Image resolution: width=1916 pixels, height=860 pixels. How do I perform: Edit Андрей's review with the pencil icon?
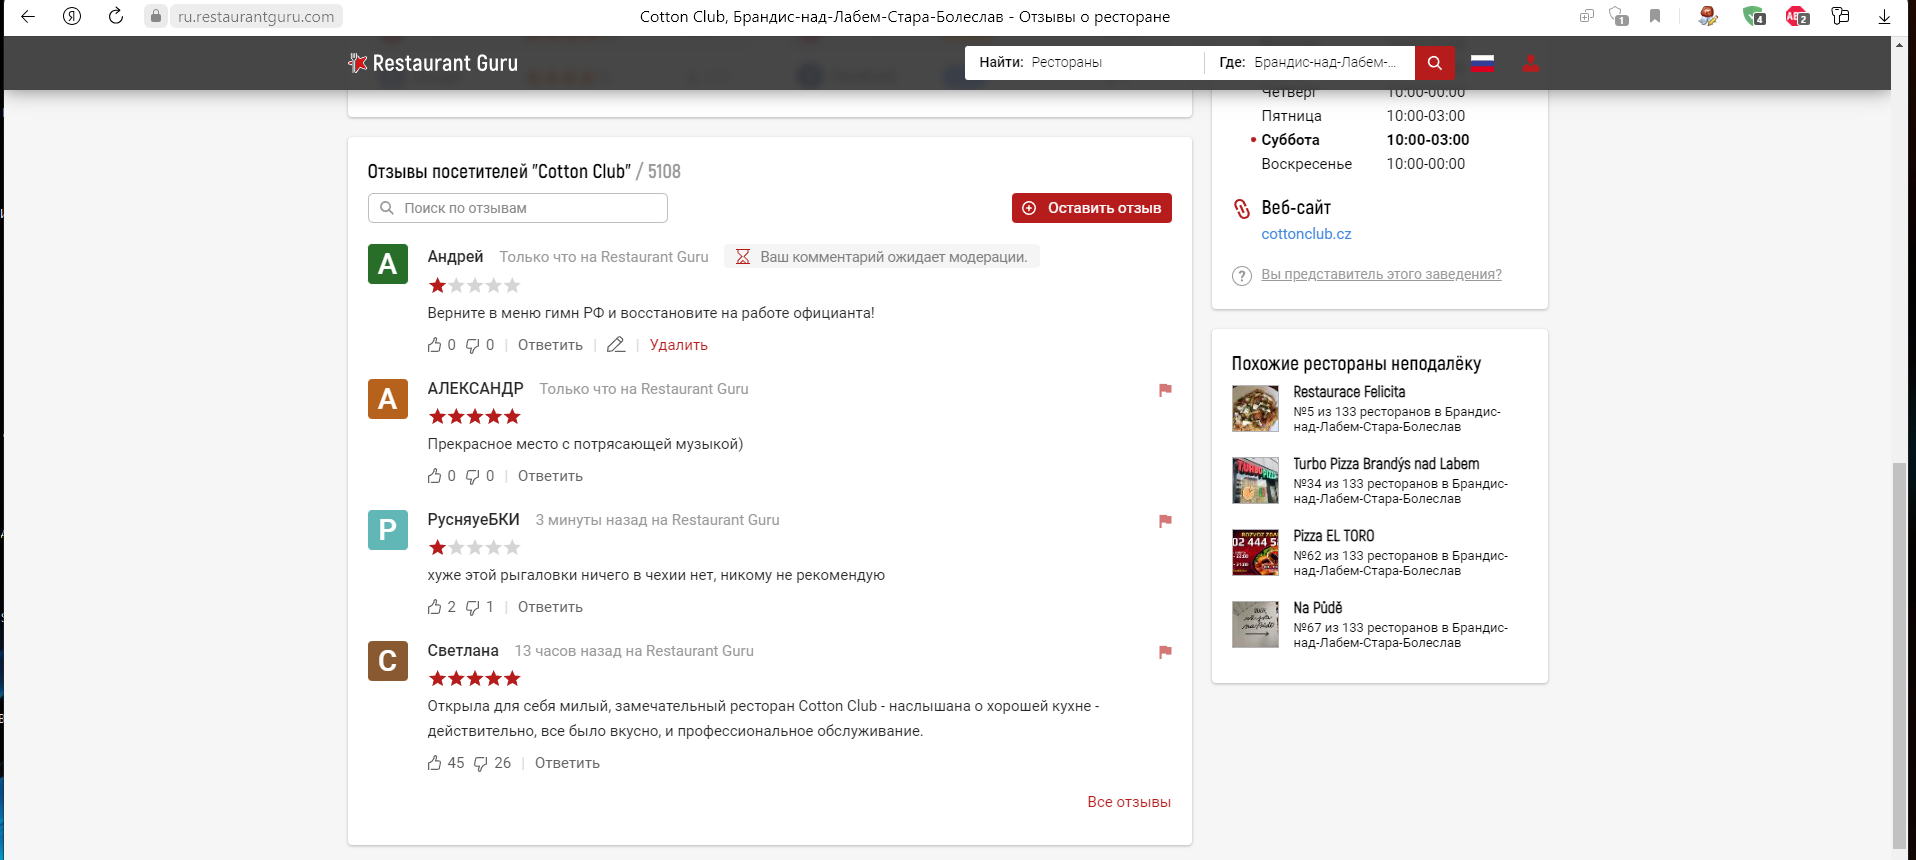(x=616, y=345)
